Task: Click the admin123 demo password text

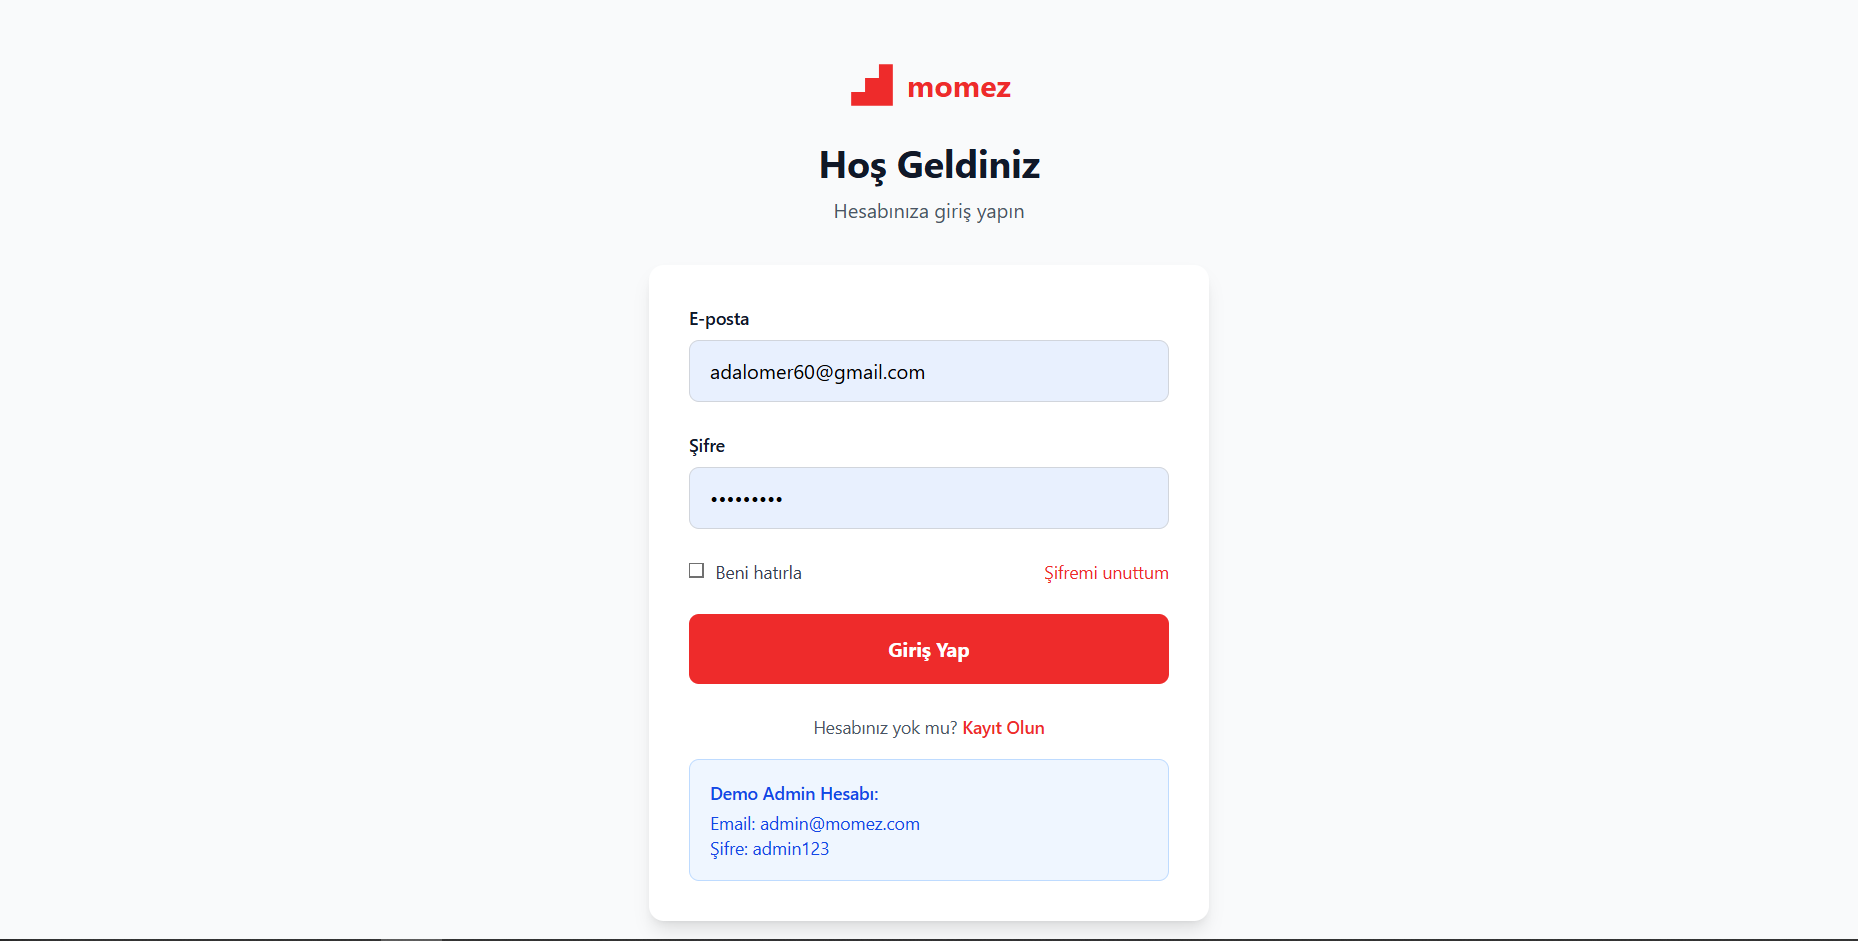Action: click(791, 849)
